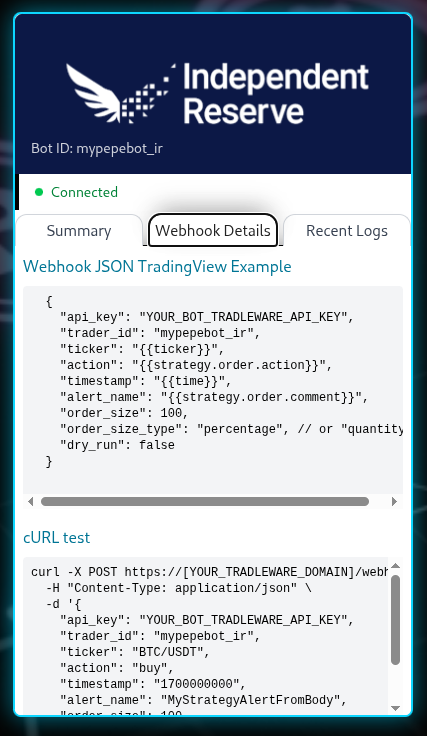Click the "alert_name": "{{strategy.order.comment}}" line

pyautogui.click(x=214, y=397)
